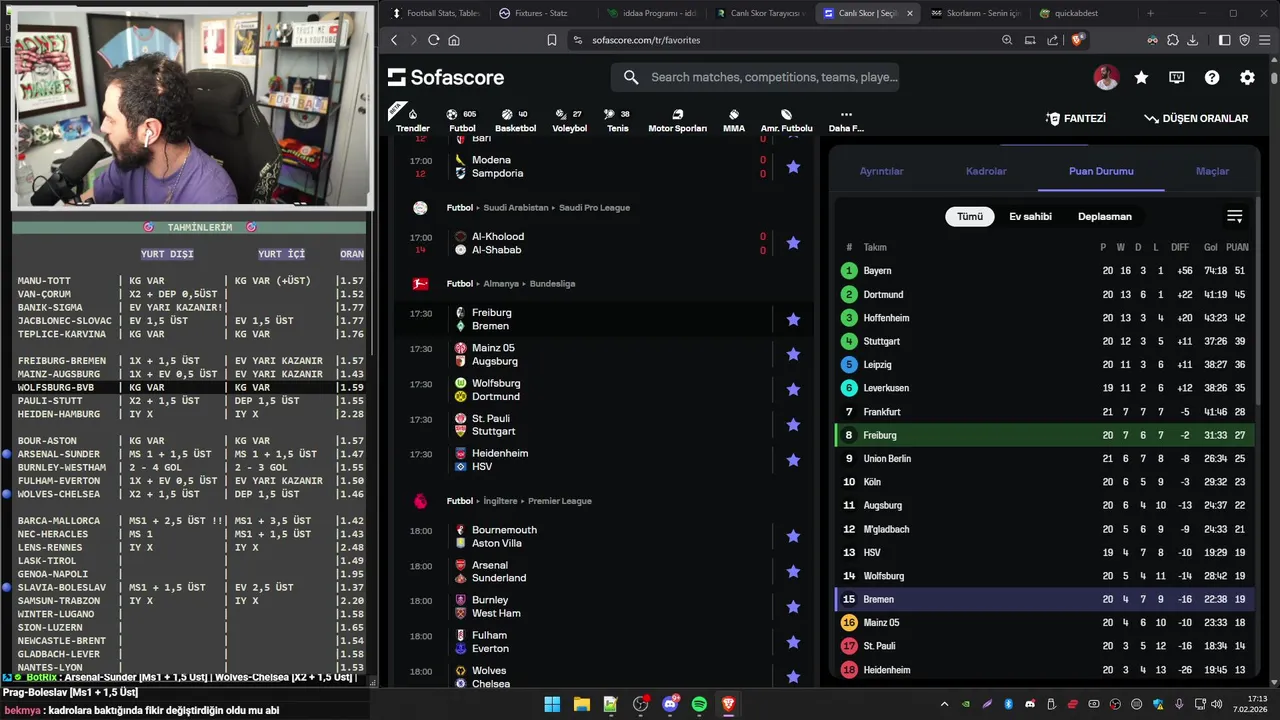This screenshot has height=720, width=1280.
Task: Select the Puan Durumu tab
Action: [x=1101, y=171]
